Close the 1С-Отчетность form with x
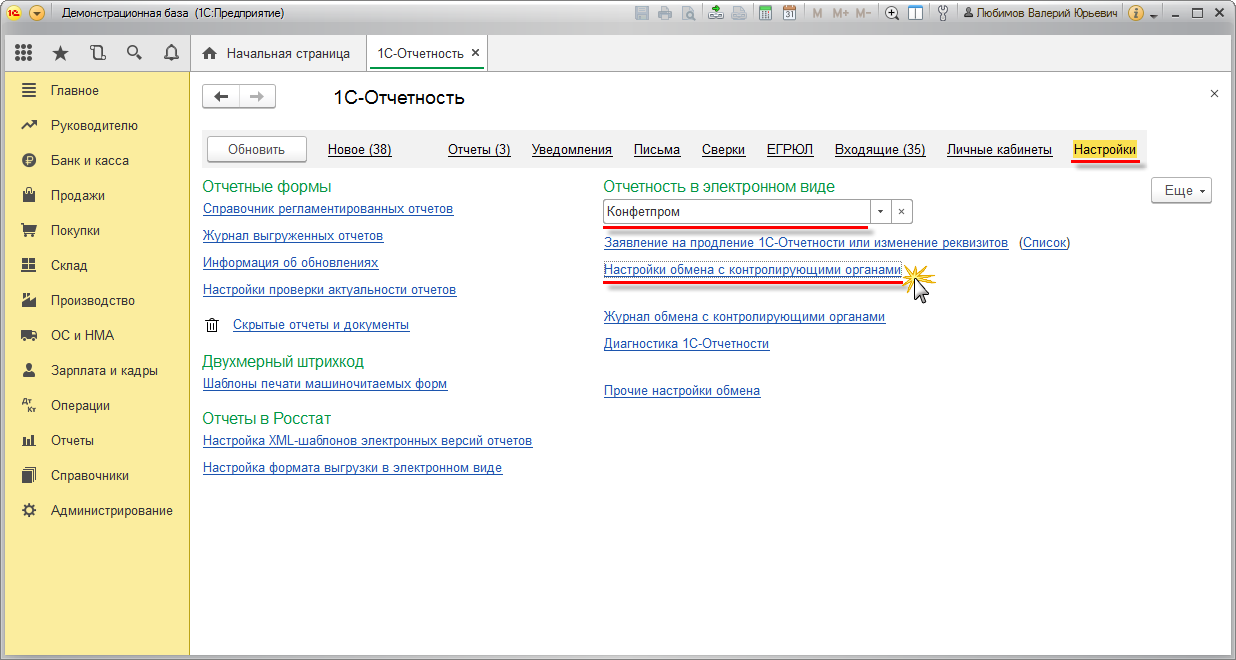Viewport: 1236px width, 660px height. (x=1214, y=93)
